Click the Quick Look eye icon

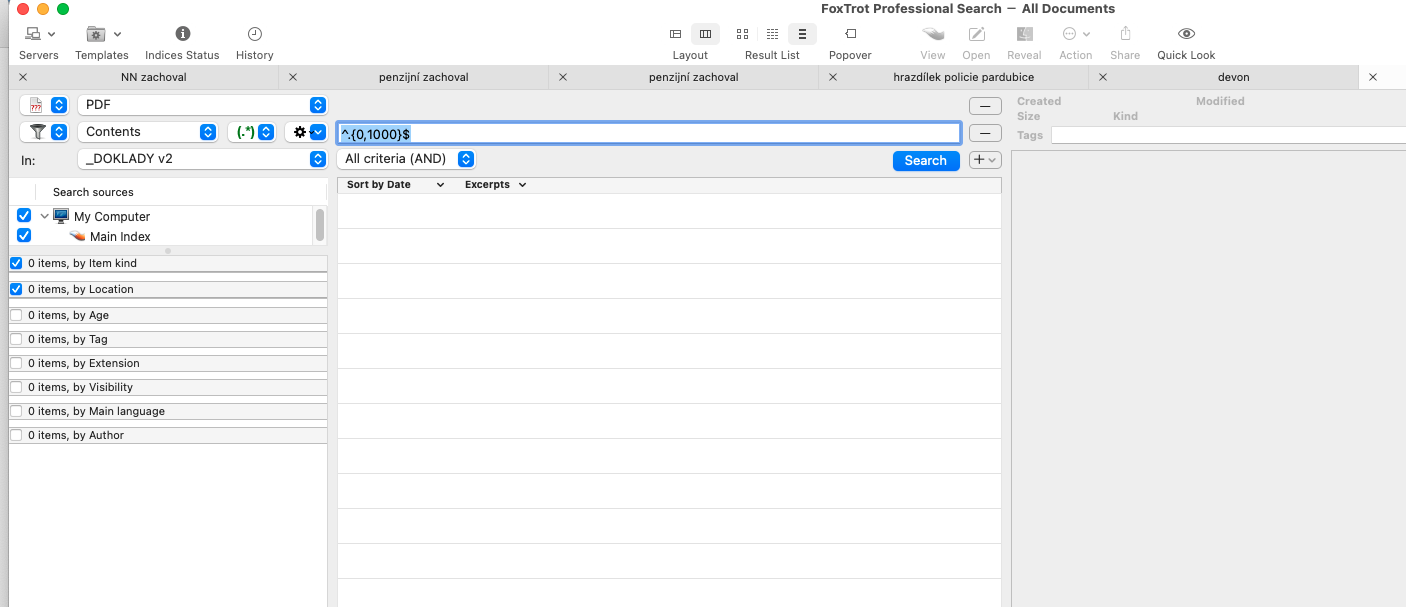click(1186, 34)
